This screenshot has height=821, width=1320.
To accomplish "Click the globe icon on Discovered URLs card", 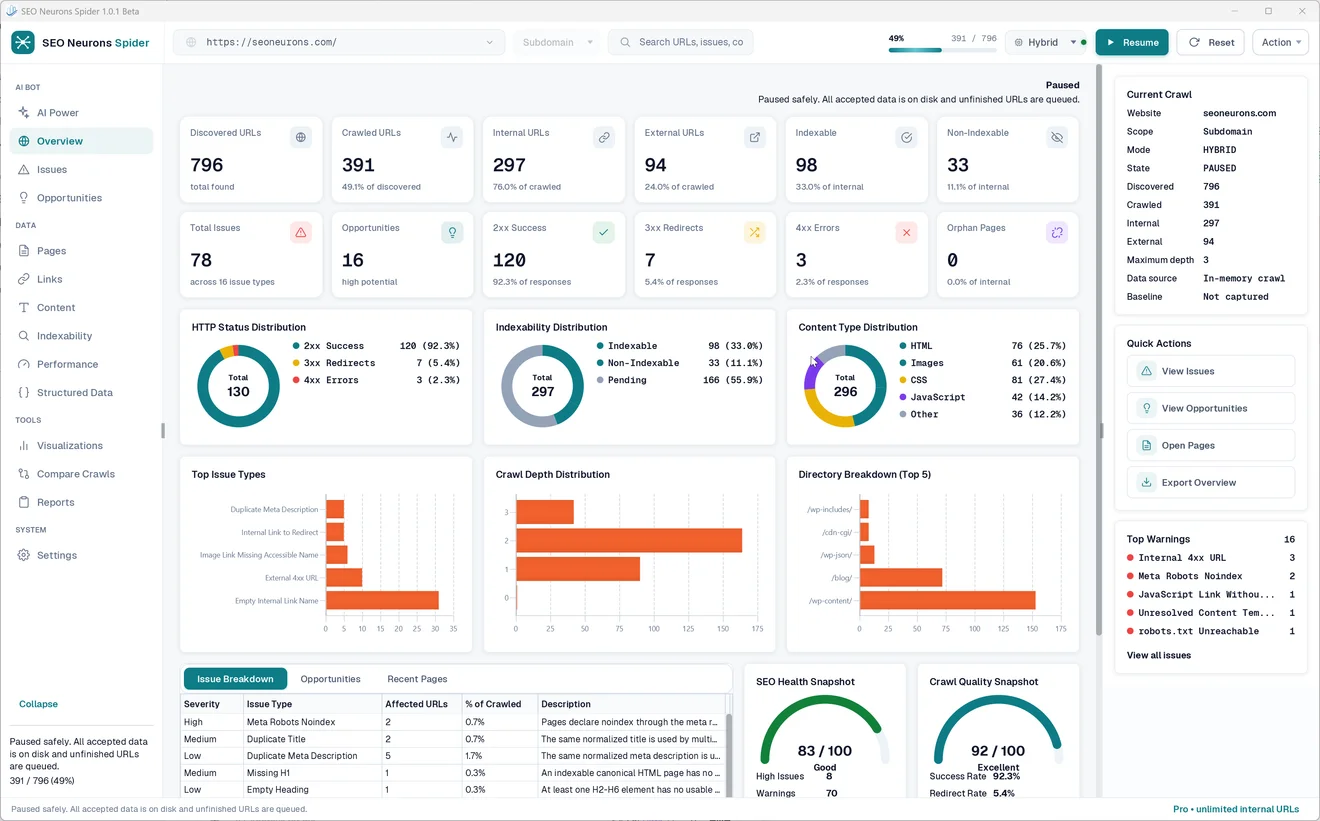I will (x=301, y=137).
